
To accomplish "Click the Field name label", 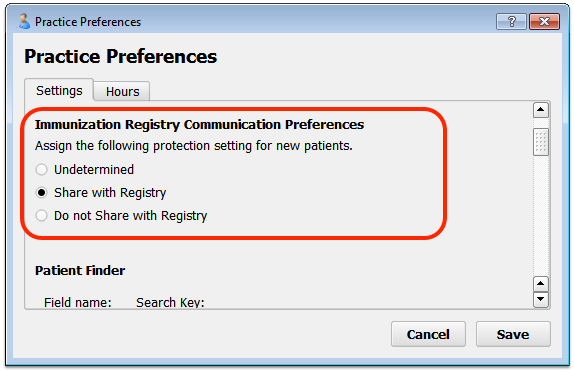I will coord(78,302).
